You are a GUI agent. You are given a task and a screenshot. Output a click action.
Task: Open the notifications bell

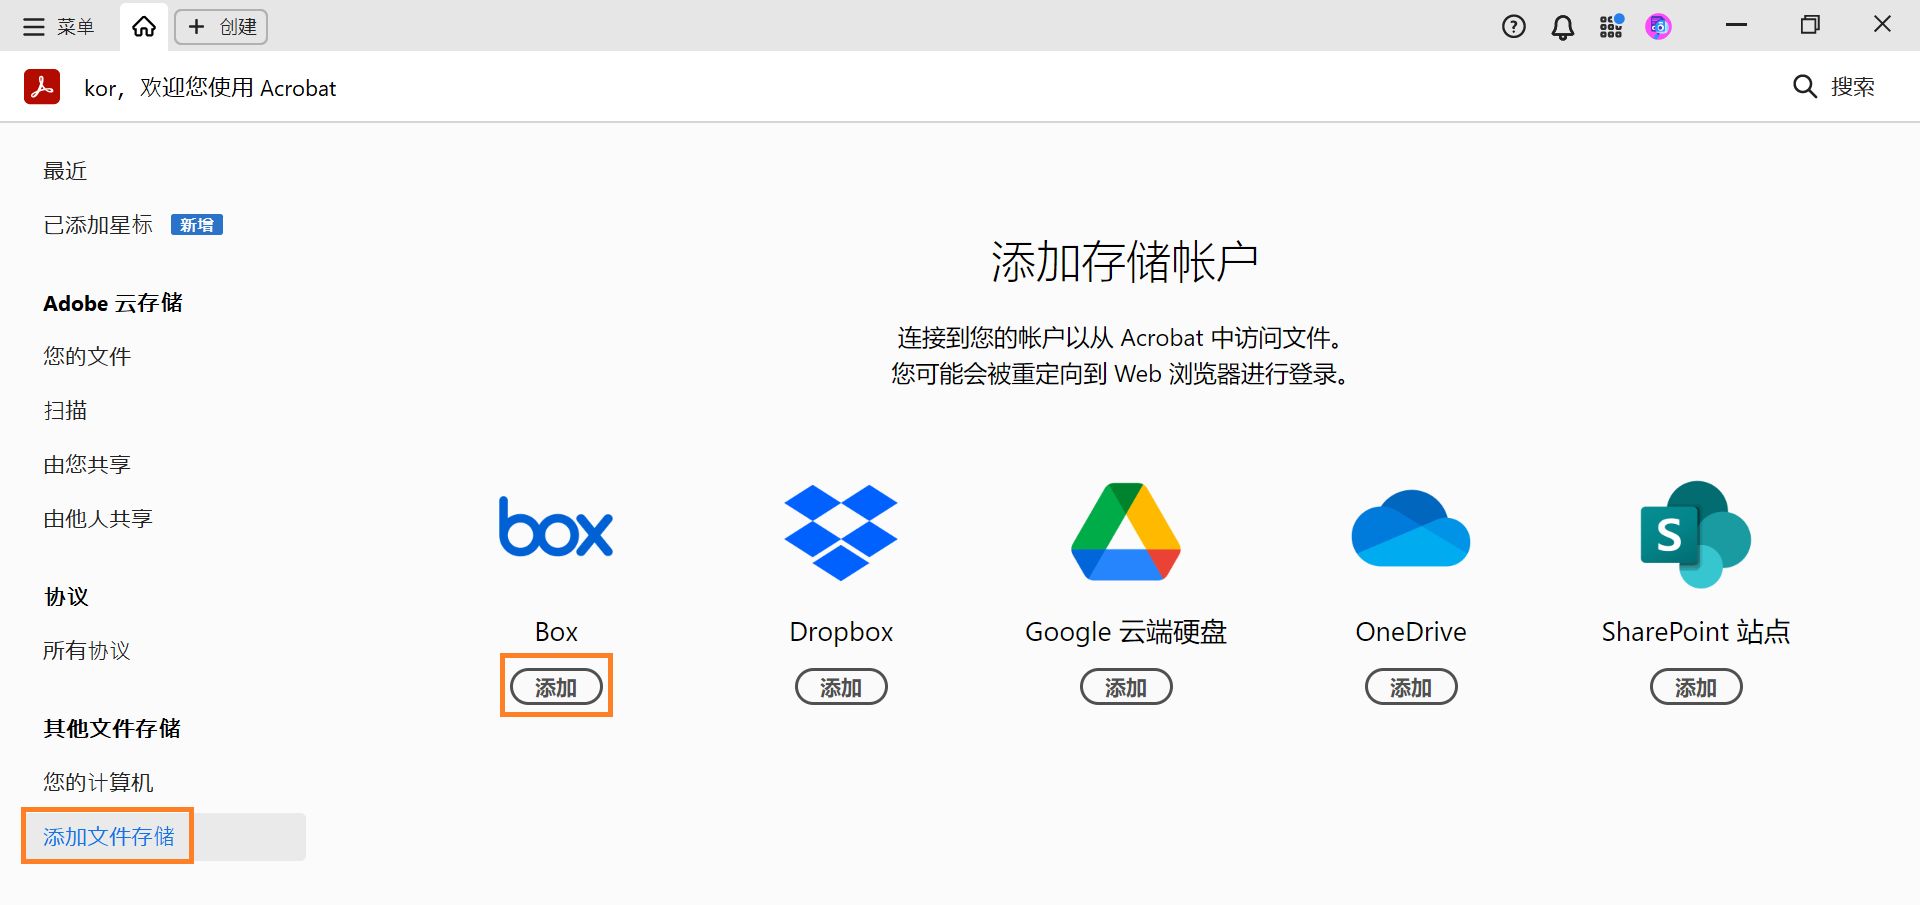tap(1561, 26)
